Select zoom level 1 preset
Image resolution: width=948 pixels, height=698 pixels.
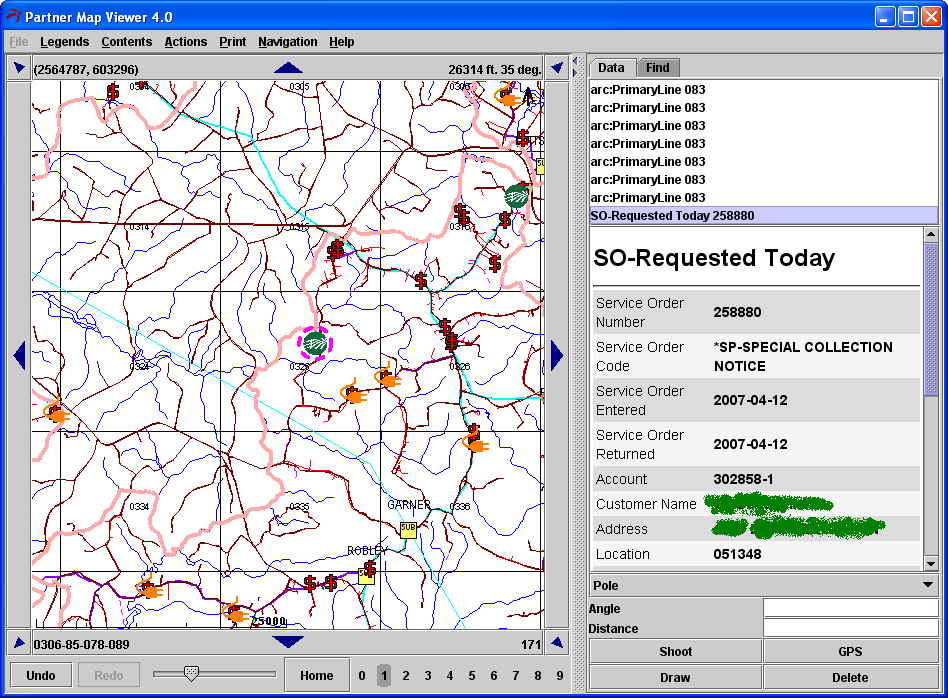tap(384, 676)
